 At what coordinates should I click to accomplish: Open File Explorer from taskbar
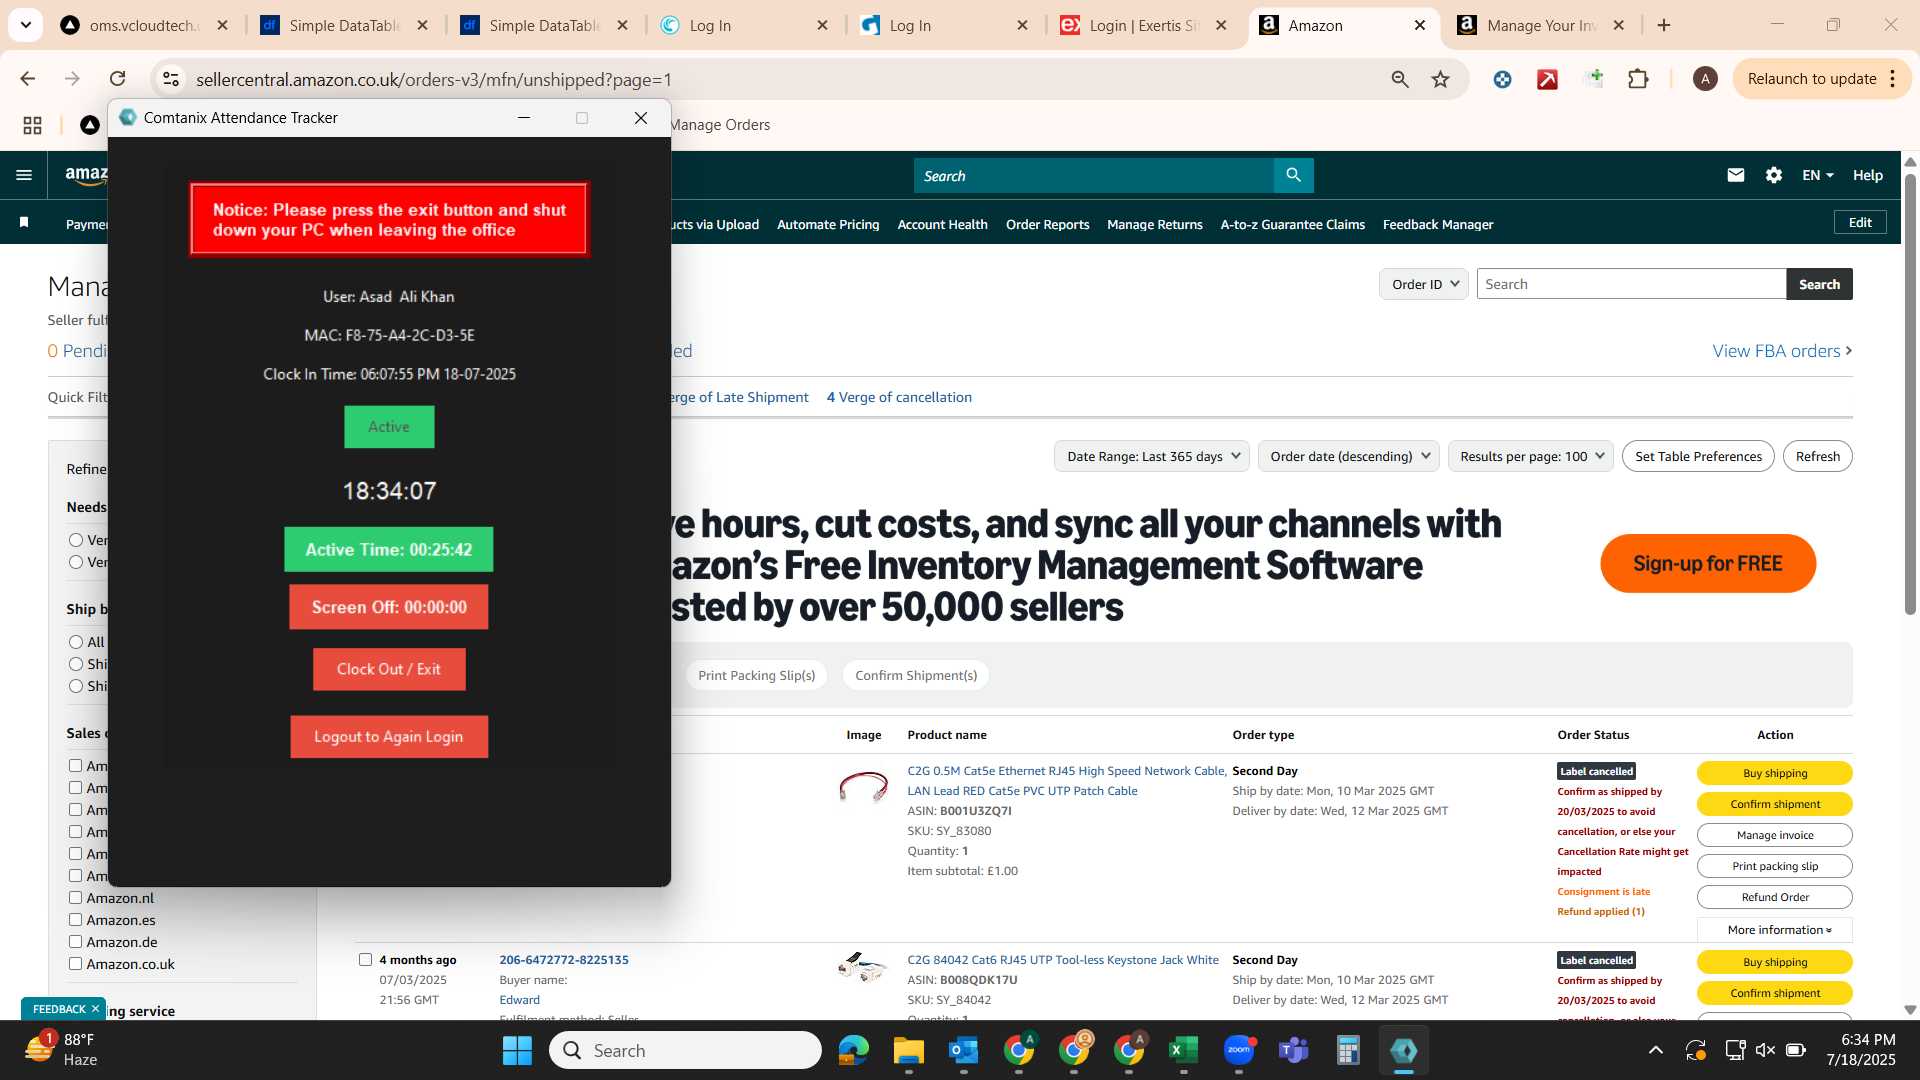click(908, 1050)
